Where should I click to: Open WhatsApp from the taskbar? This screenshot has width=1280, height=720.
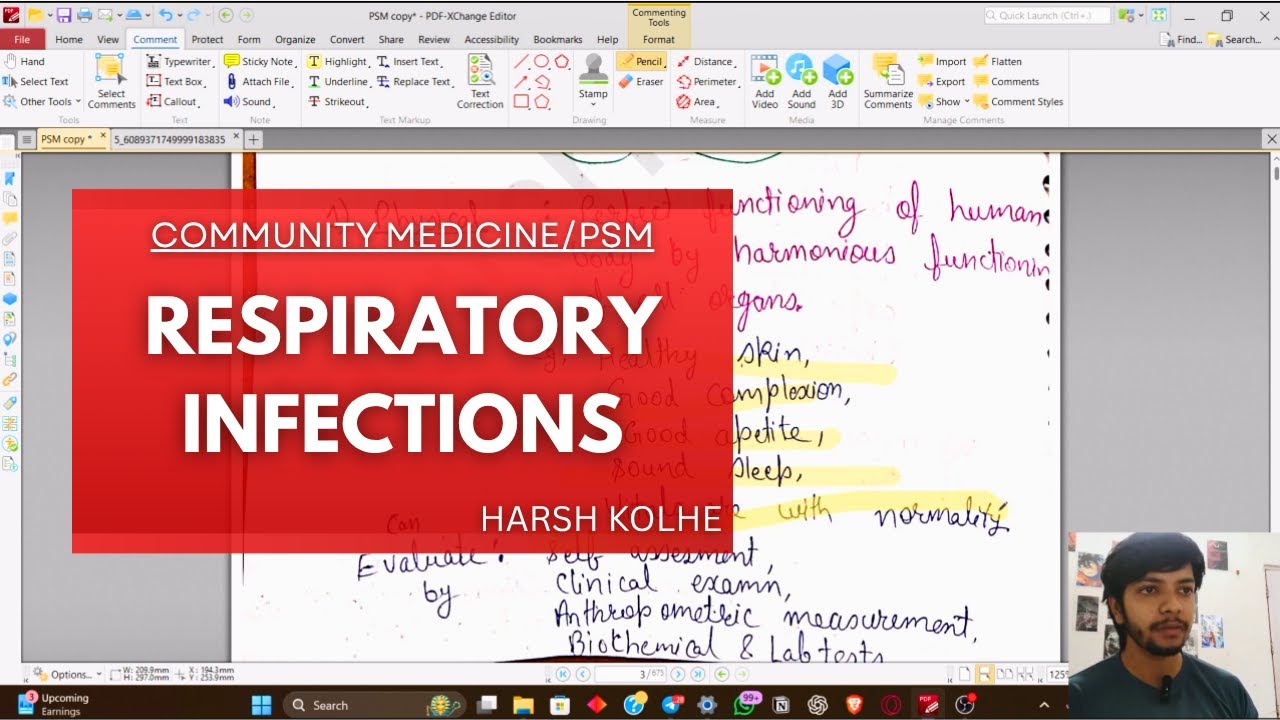coord(745,705)
